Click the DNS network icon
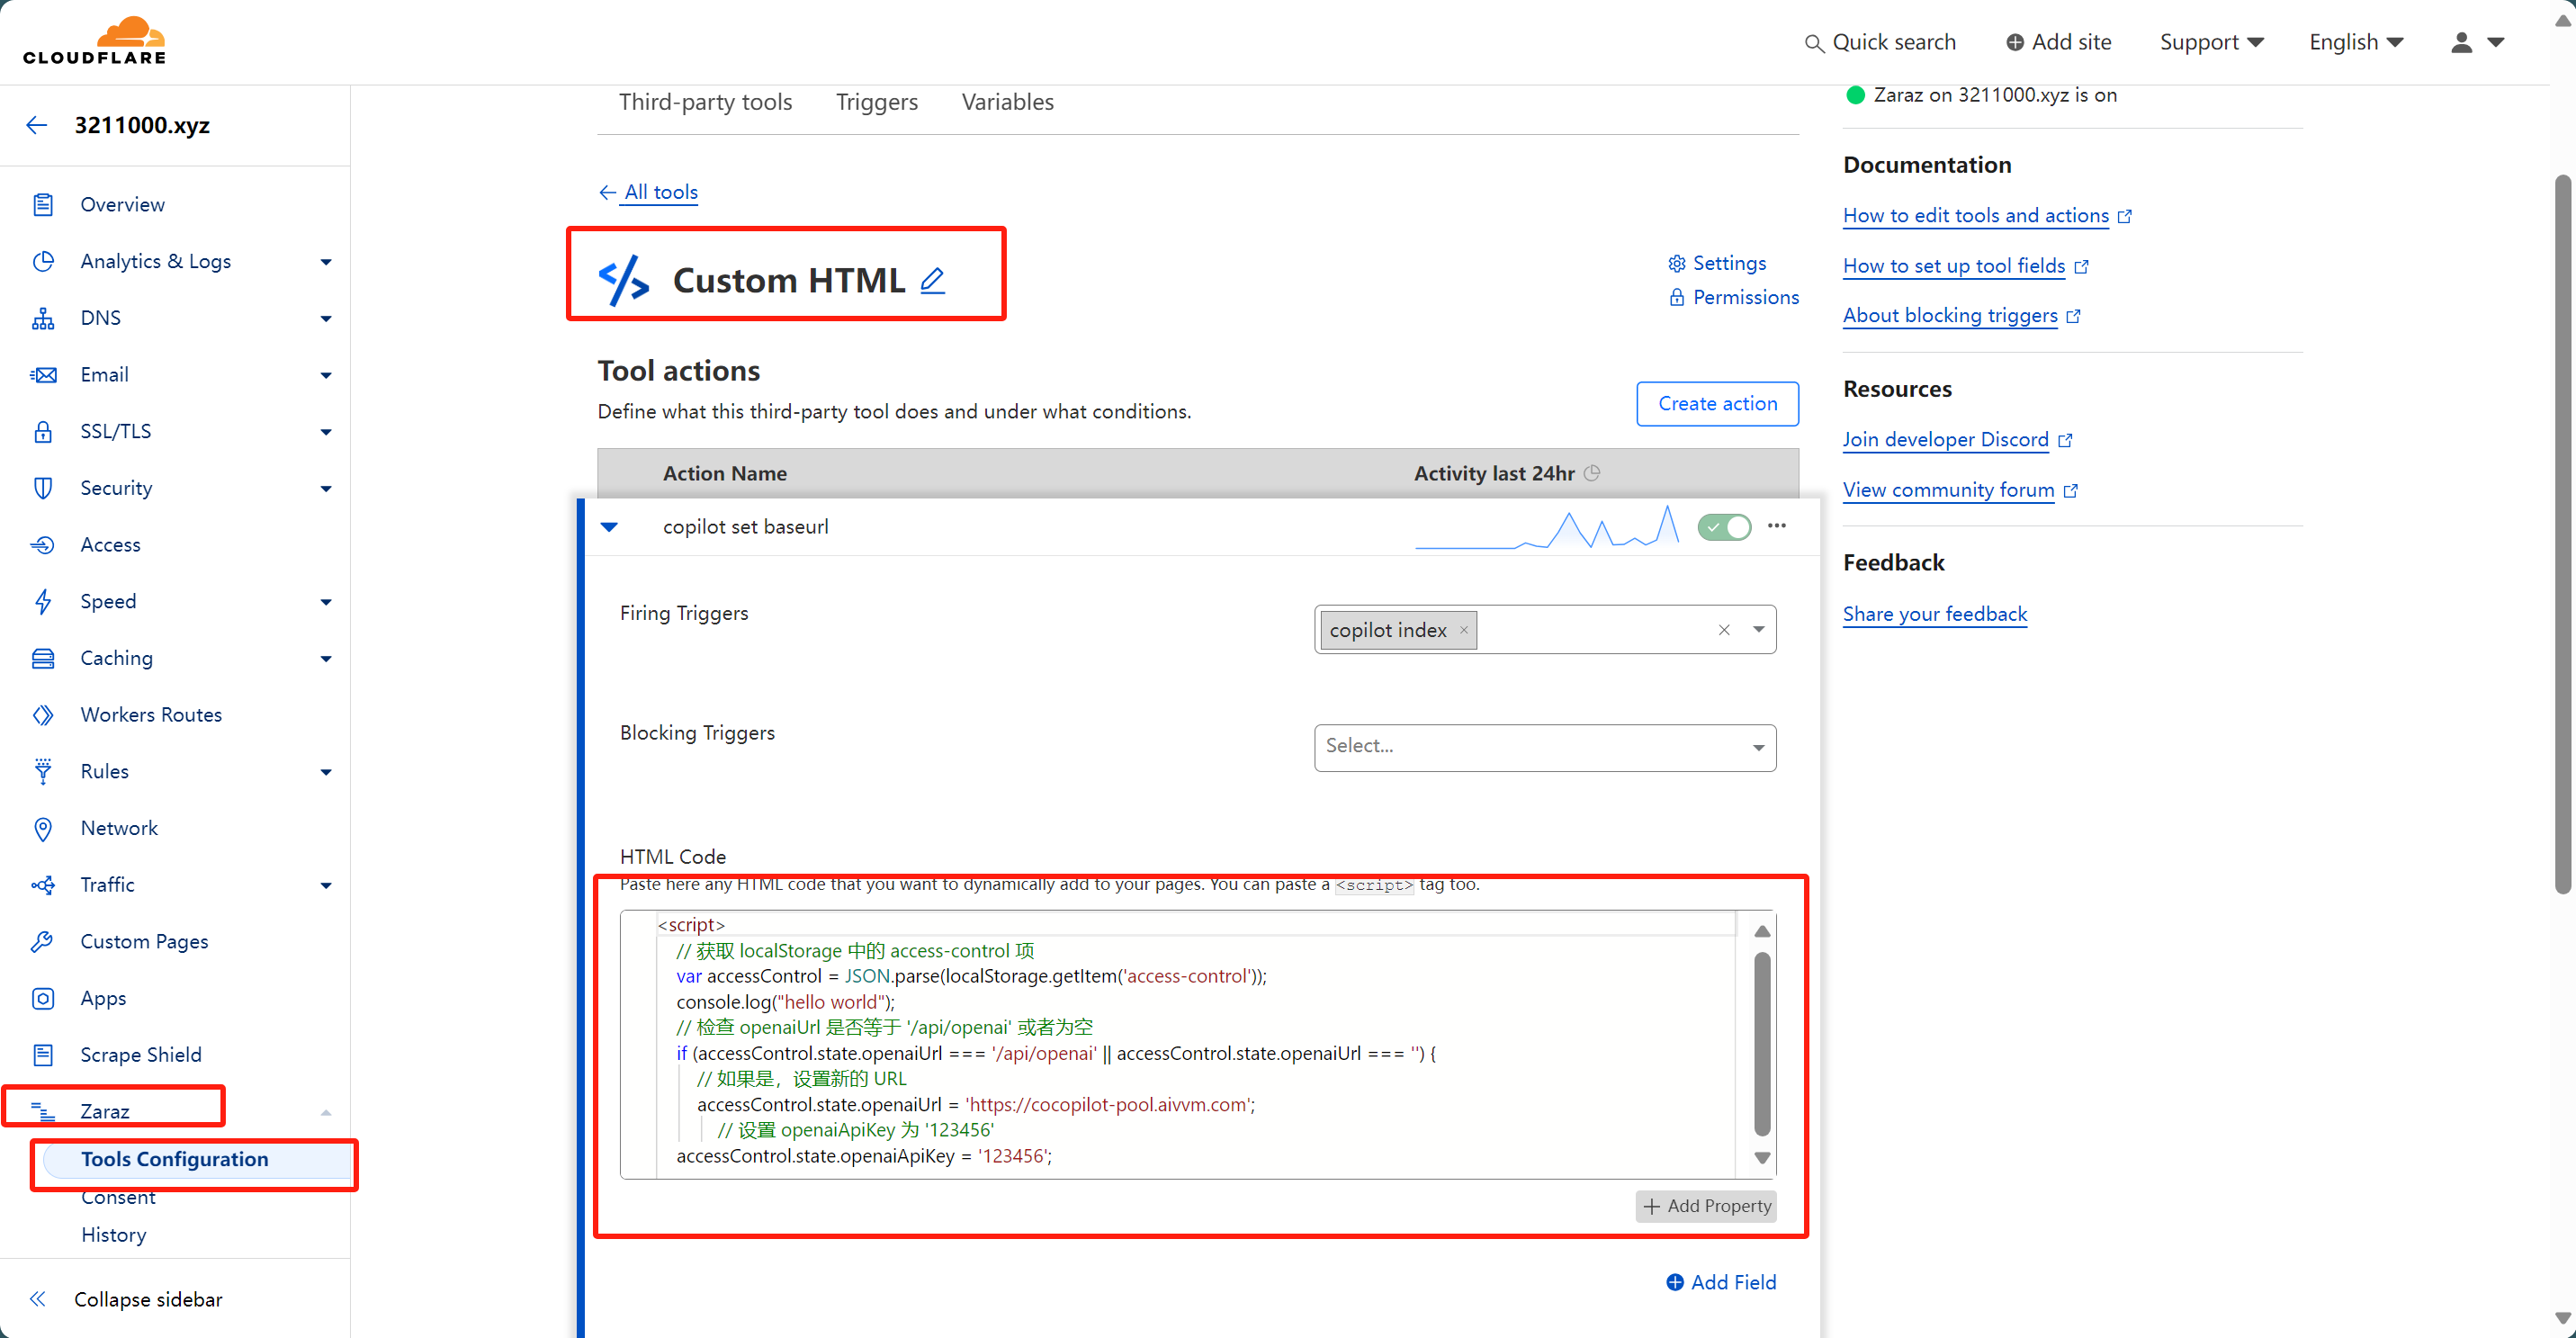This screenshot has width=2576, height=1338. [43, 318]
